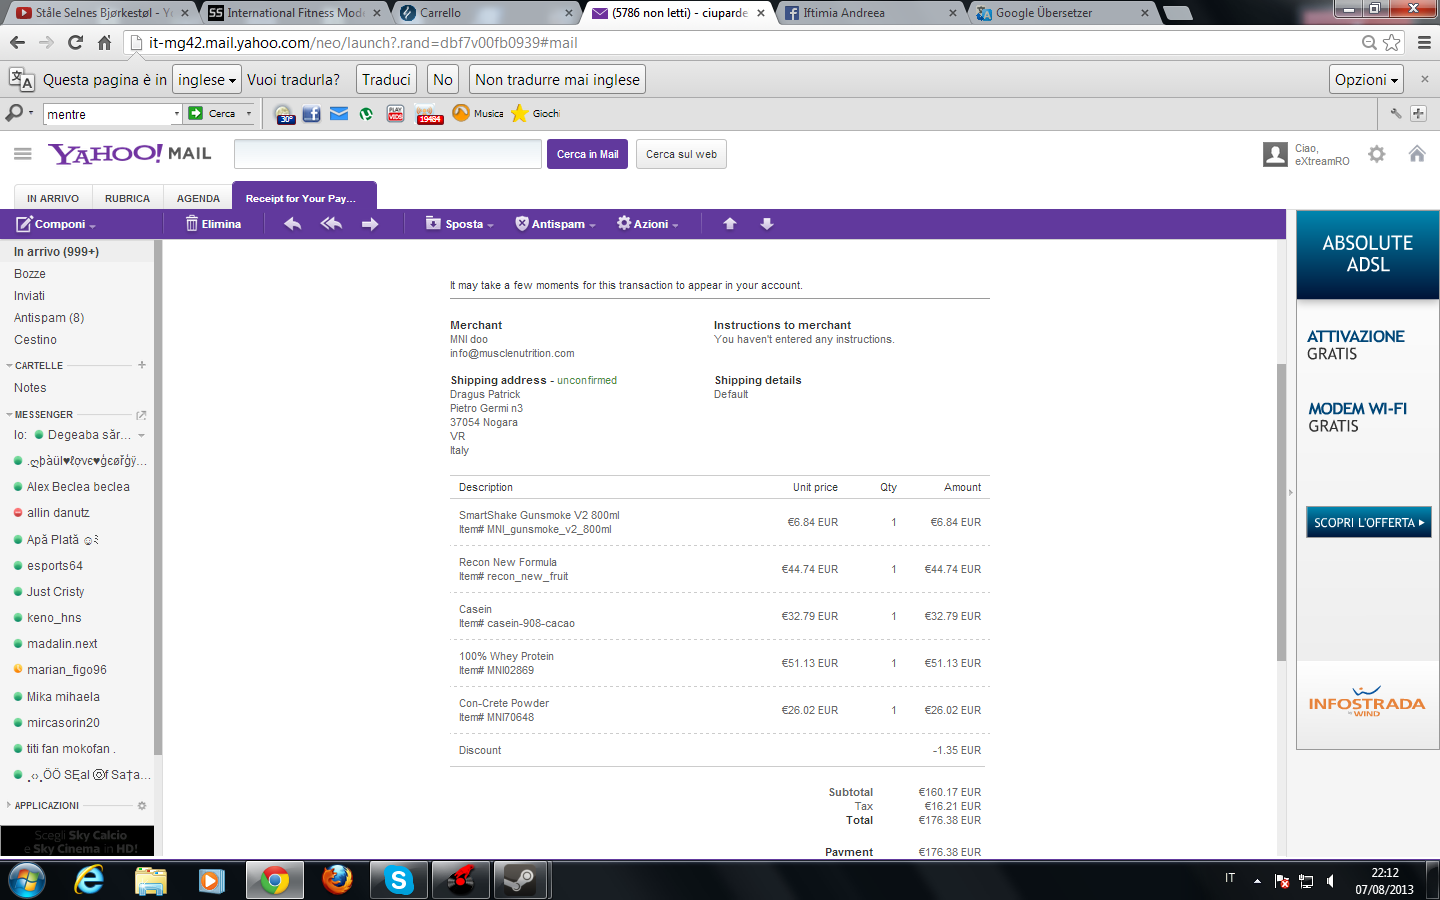Screen dimensions: 1440x900
Task: Go to Yahoo home icon
Action: coord(1417,154)
